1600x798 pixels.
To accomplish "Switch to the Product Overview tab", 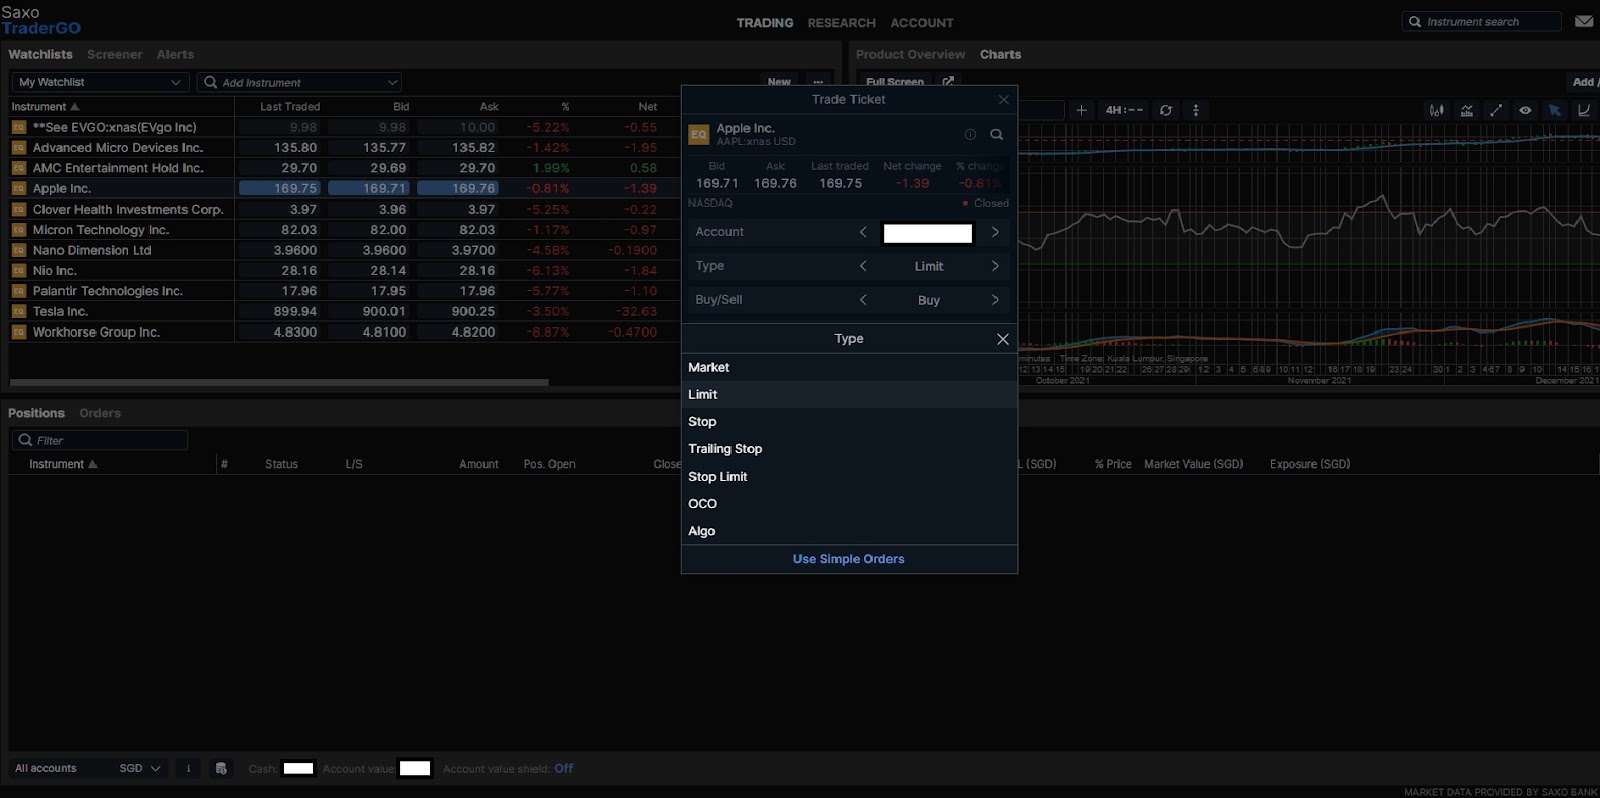I will [x=910, y=55].
